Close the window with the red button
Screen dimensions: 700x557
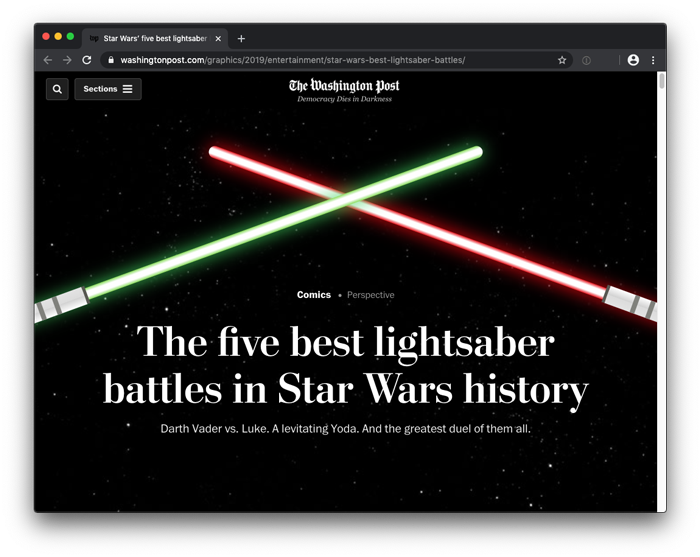pyautogui.click(x=46, y=37)
